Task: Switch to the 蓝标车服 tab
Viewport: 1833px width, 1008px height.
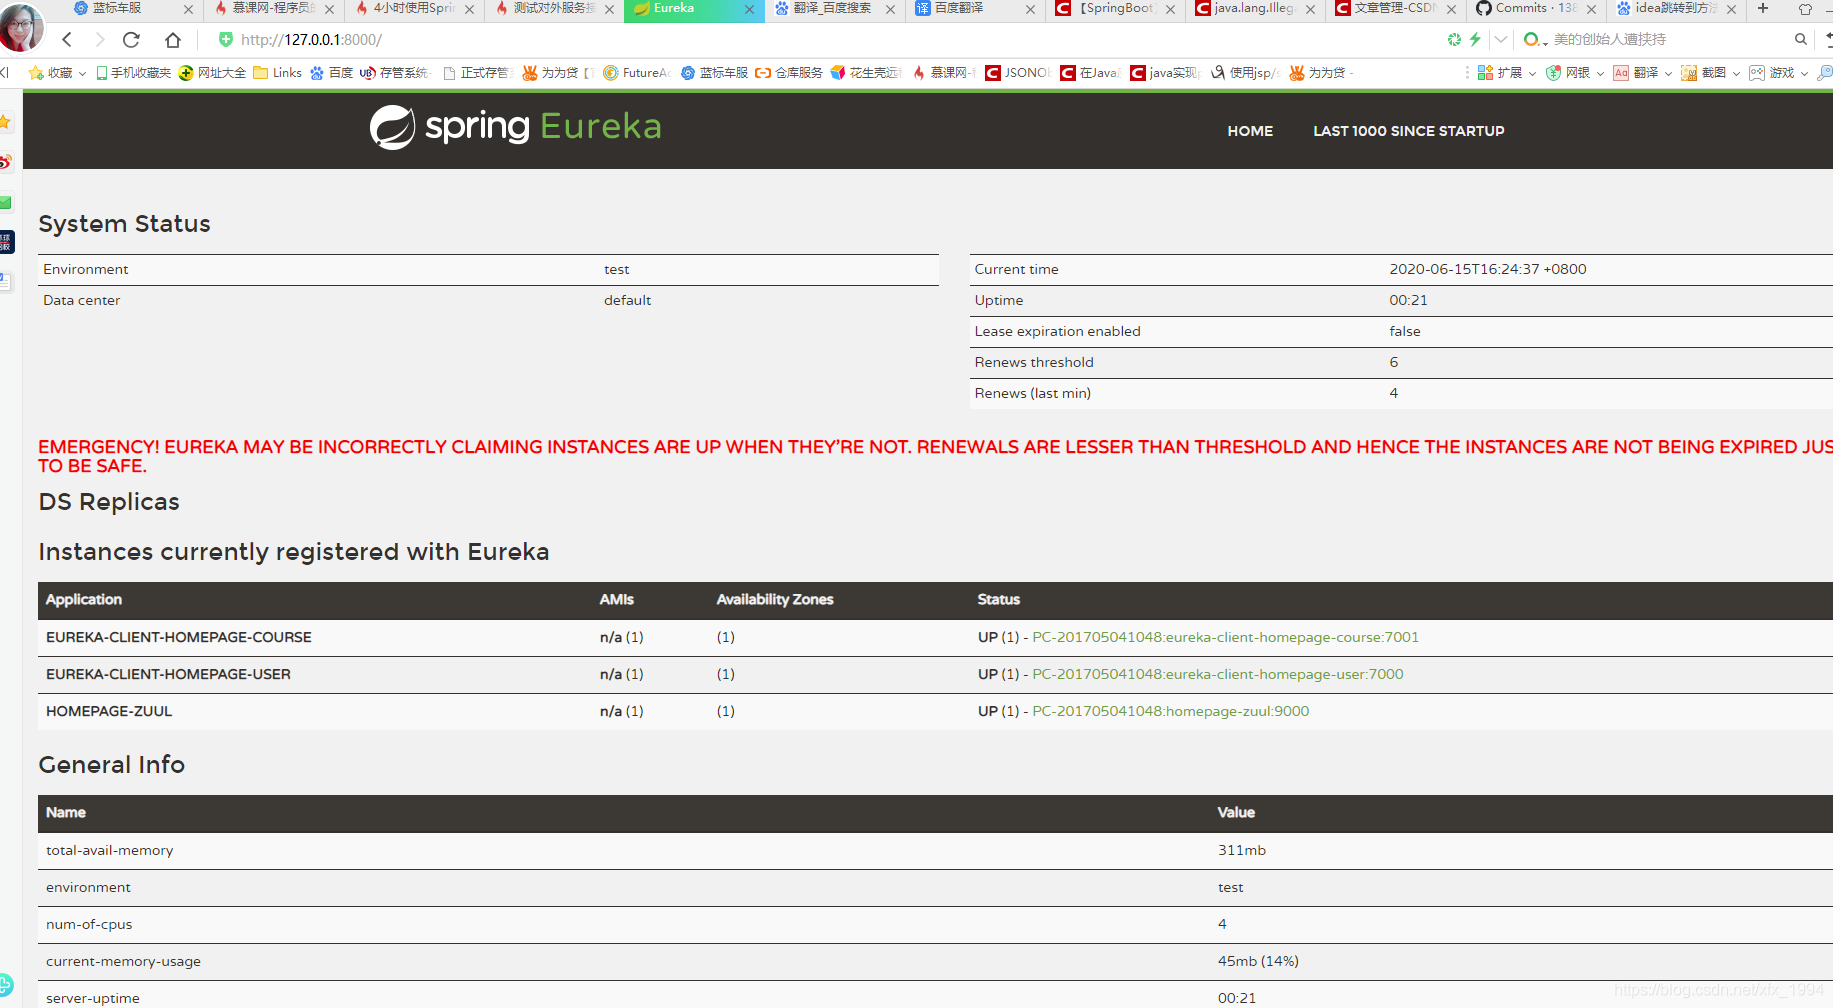Action: click(x=117, y=8)
